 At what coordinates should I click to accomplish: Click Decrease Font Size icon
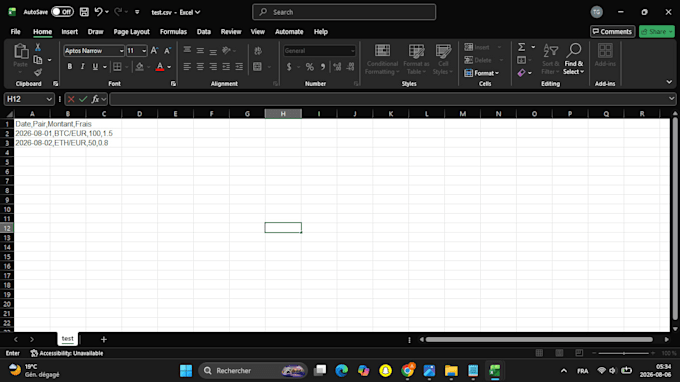tap(167, 51)
